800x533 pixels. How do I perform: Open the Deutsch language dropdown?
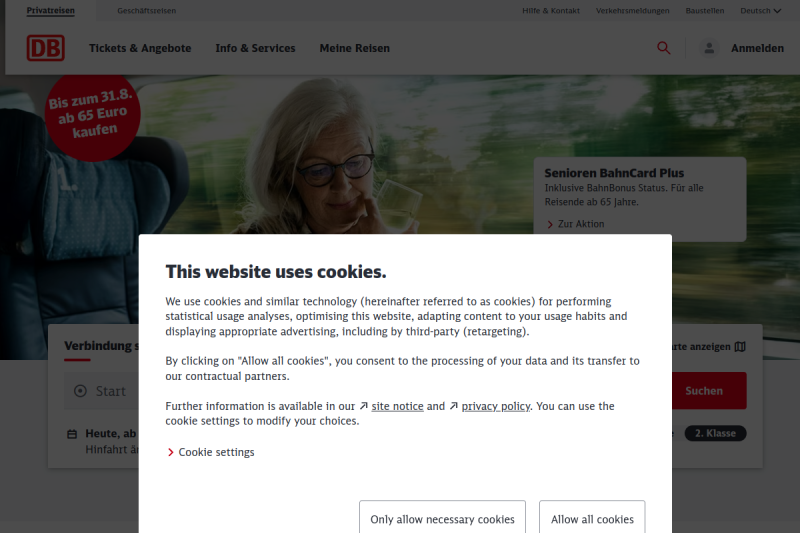point(760,11)
